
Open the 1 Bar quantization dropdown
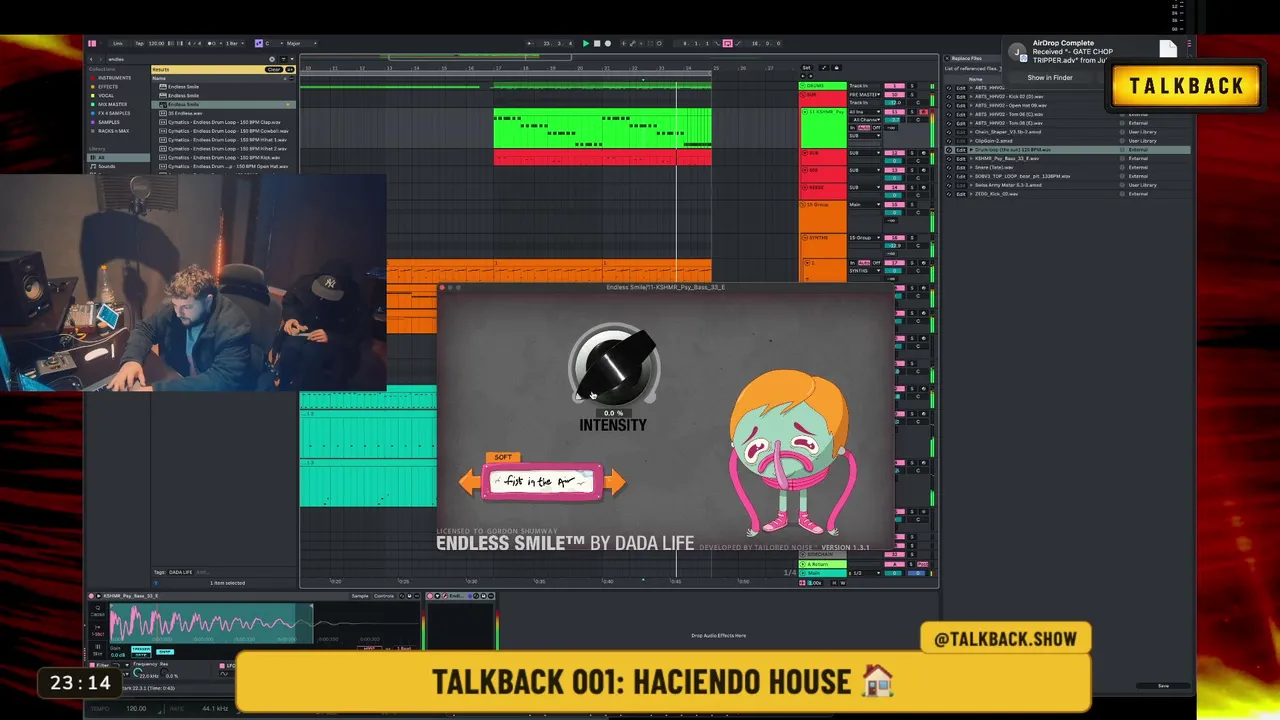(233, 43)
